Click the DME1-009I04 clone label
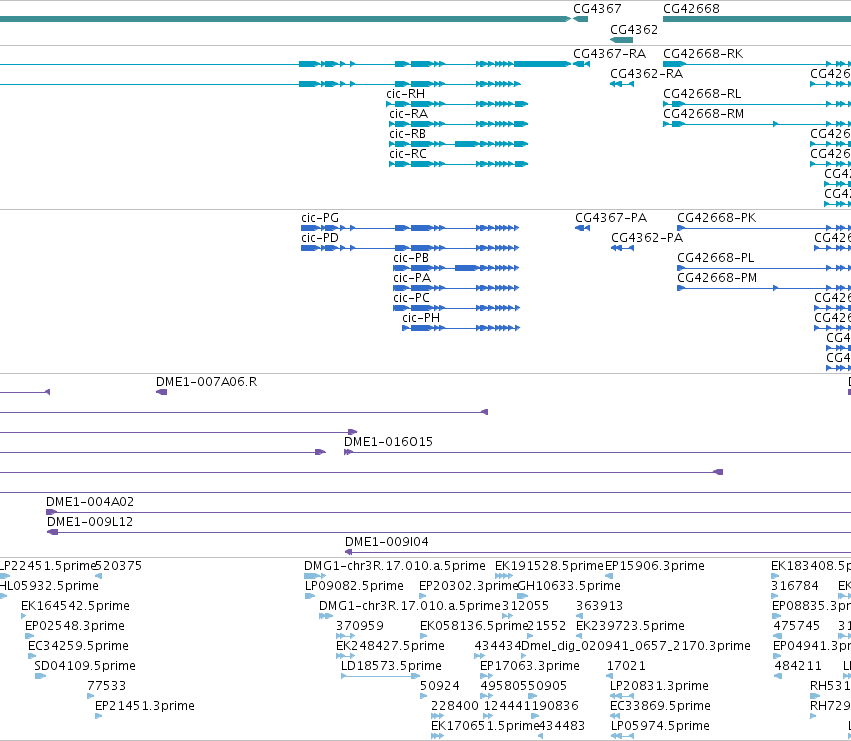This screenshot has width=851, height=741. coord(386,542)
